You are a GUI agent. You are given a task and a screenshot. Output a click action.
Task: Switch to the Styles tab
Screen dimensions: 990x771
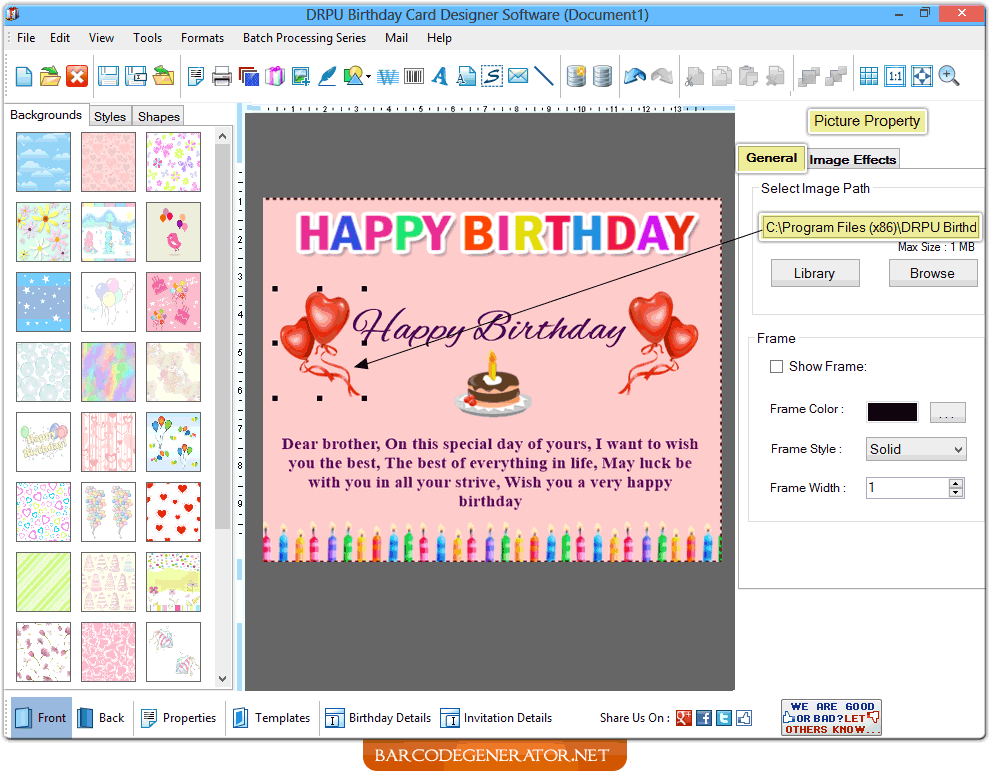pyautogui.click(x=110, y=116)
